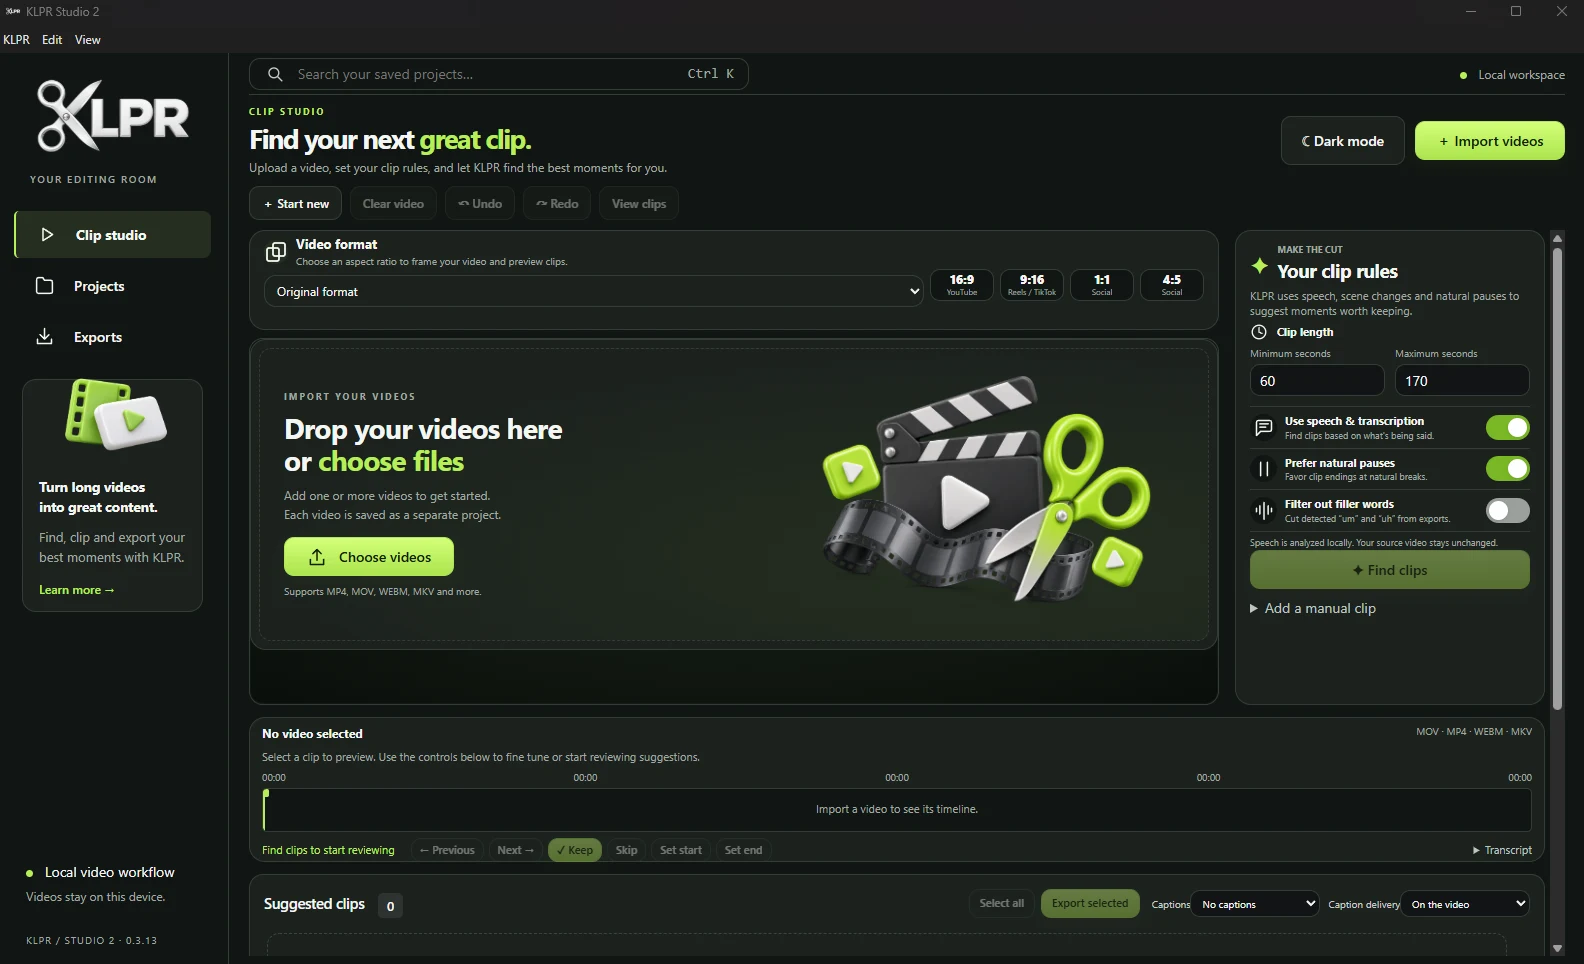Click the Video format frames icon
Viewport: 1584px width, 964px height.
tap(275, 252)
